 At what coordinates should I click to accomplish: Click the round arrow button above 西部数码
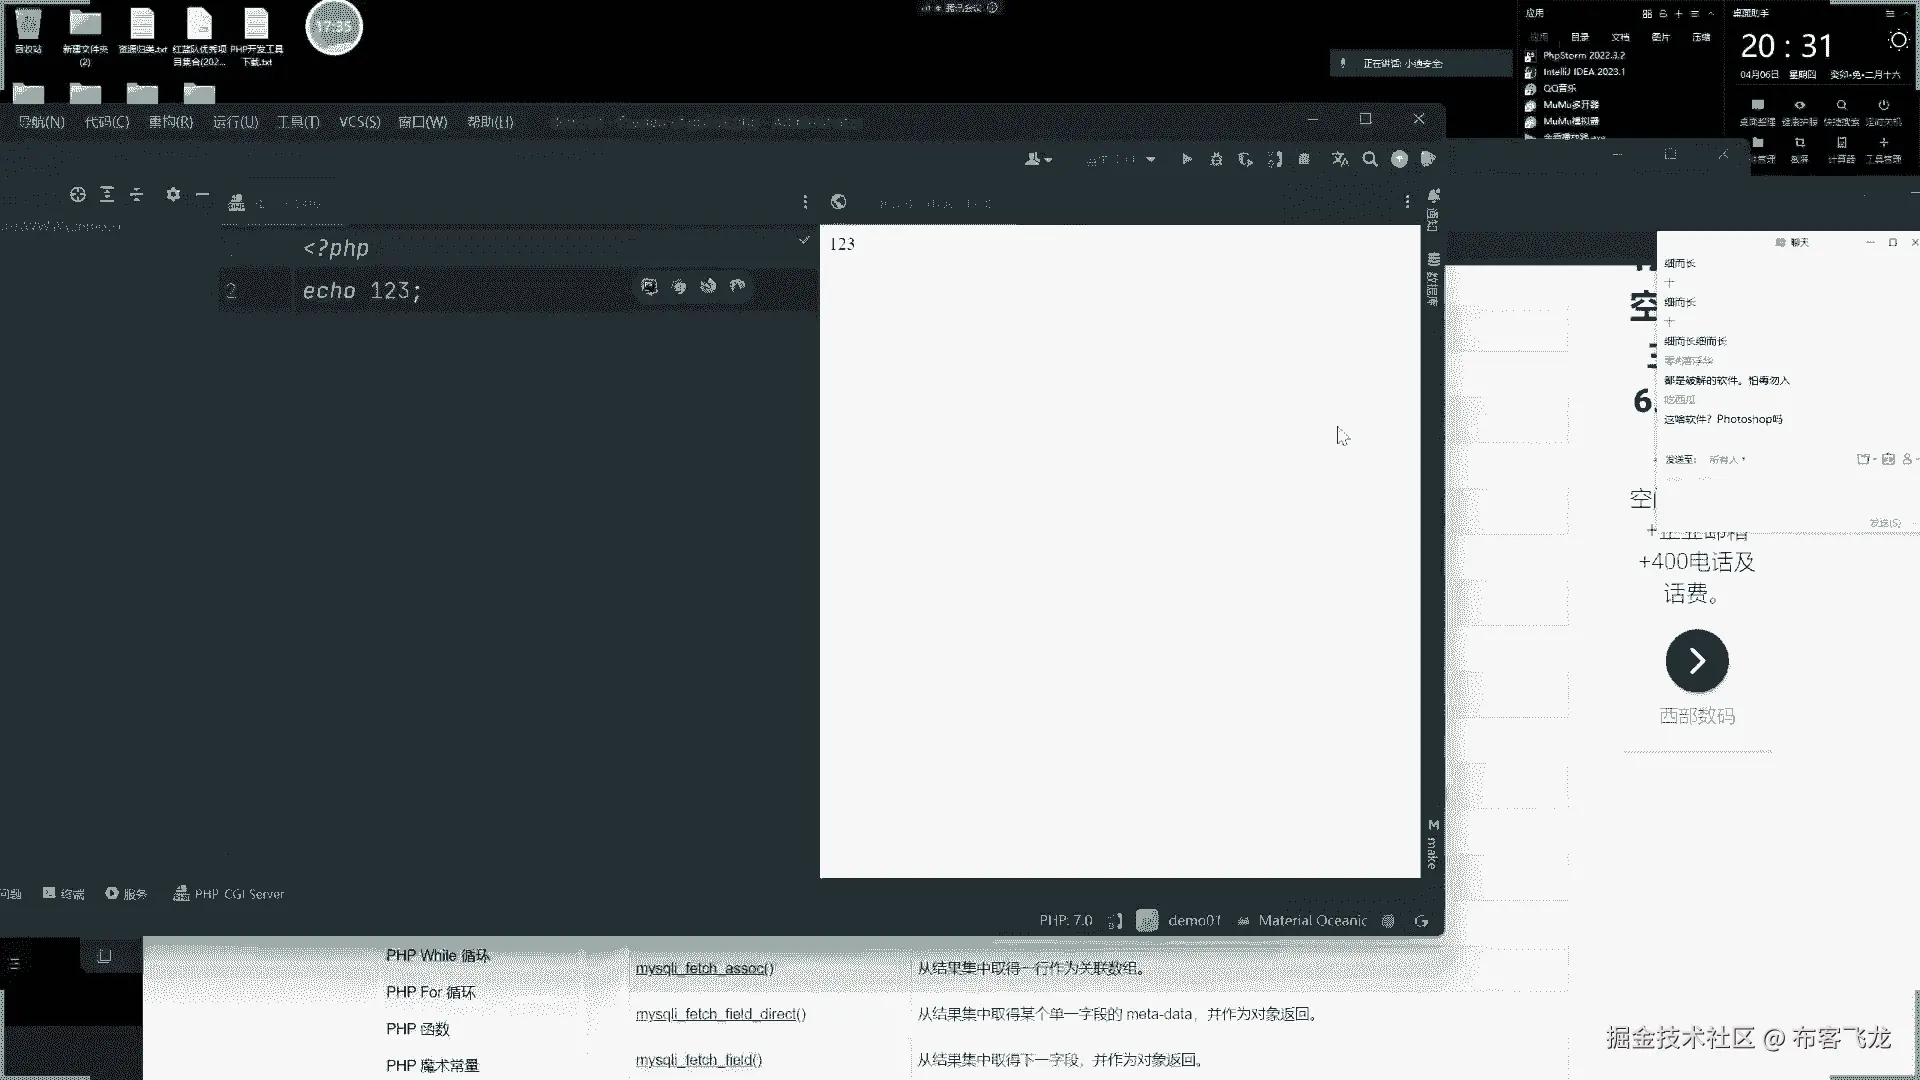[x=1696, y=661]
